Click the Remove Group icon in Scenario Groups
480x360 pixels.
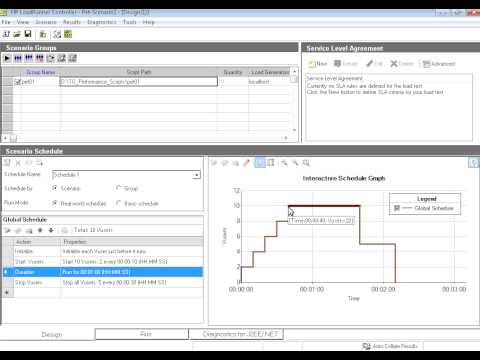coord(40,59)
